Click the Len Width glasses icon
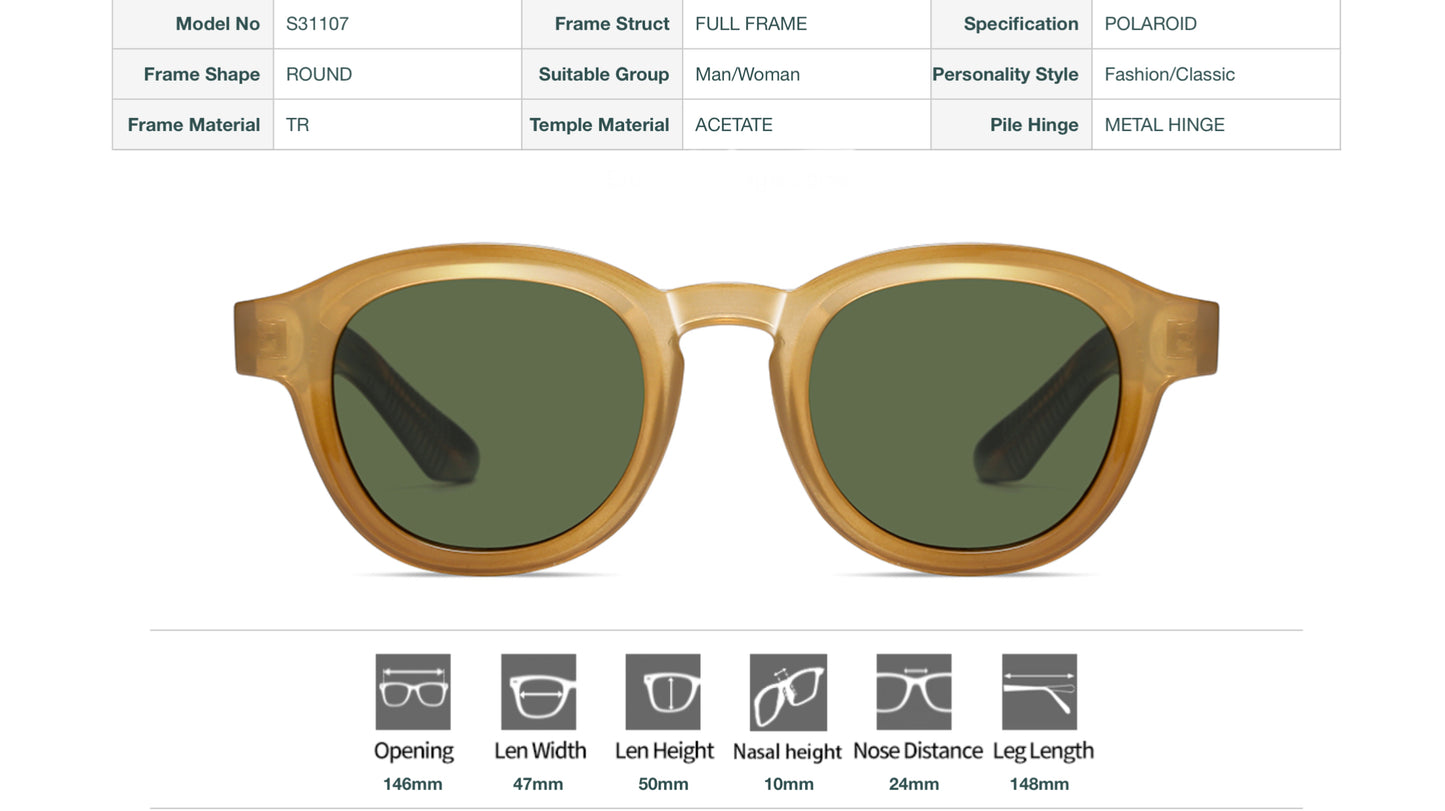Screen dimensions: 1445x811 [538, 691]
